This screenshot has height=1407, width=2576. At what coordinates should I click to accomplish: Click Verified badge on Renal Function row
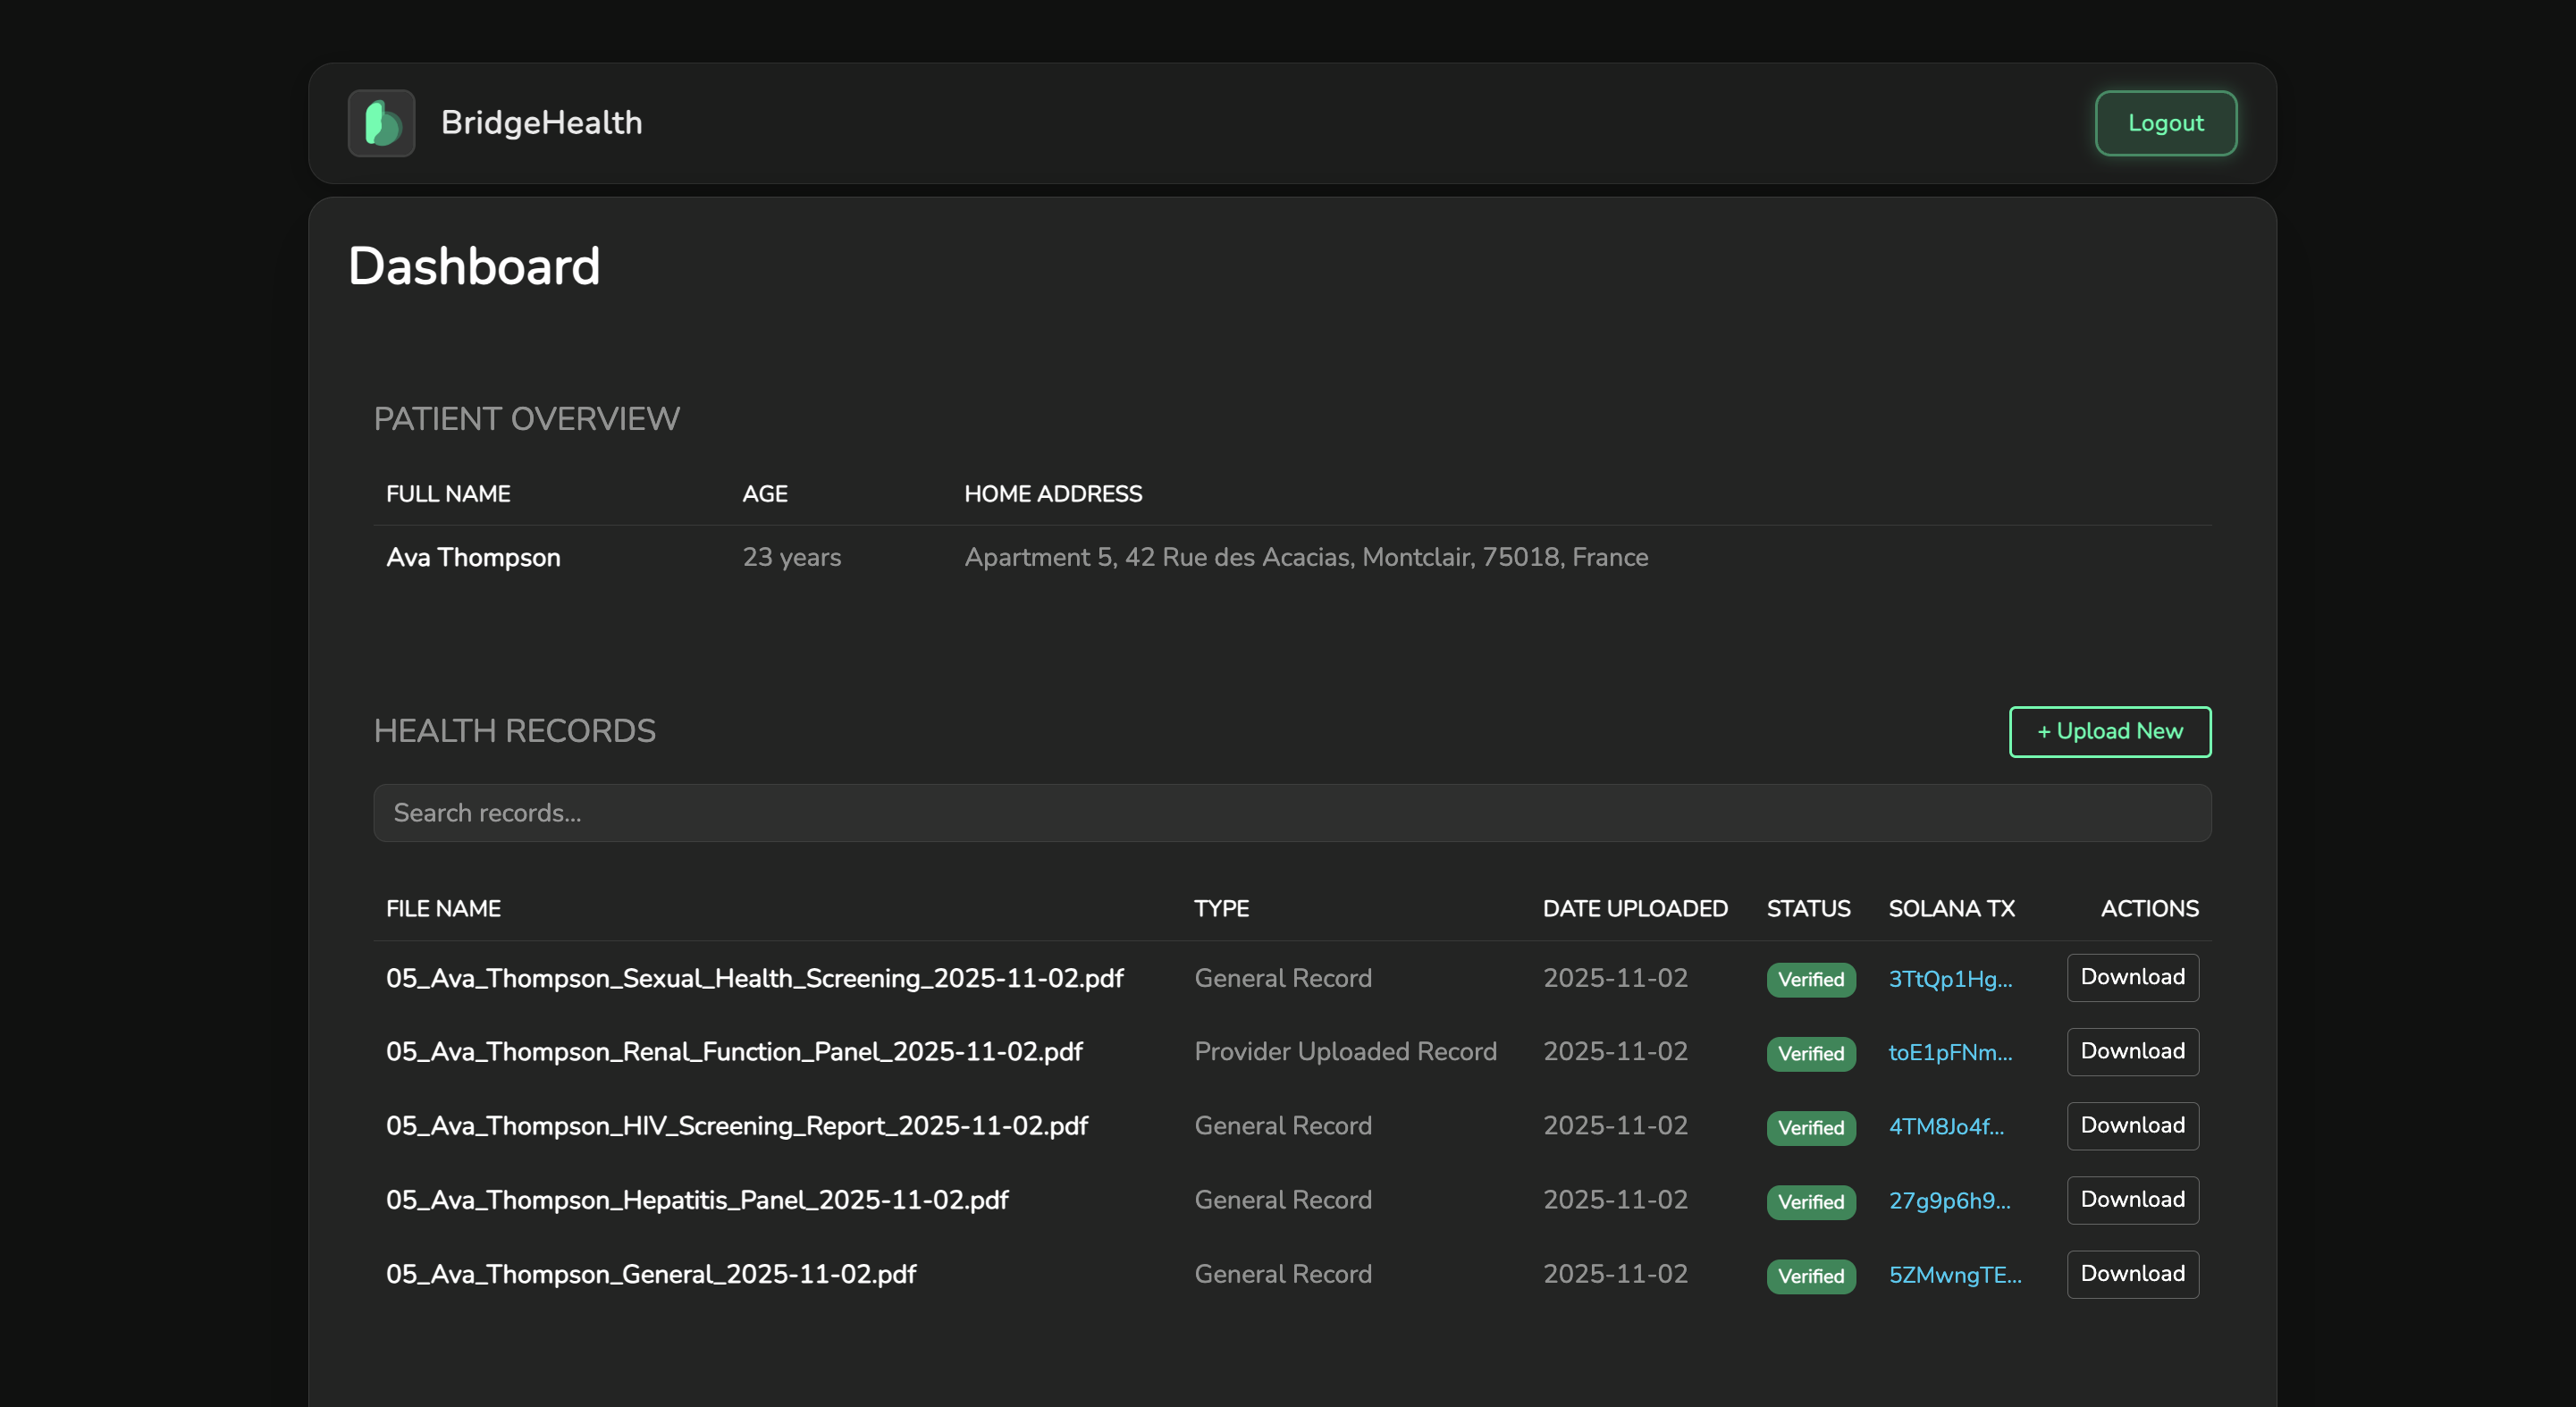click(1810, 1053)
